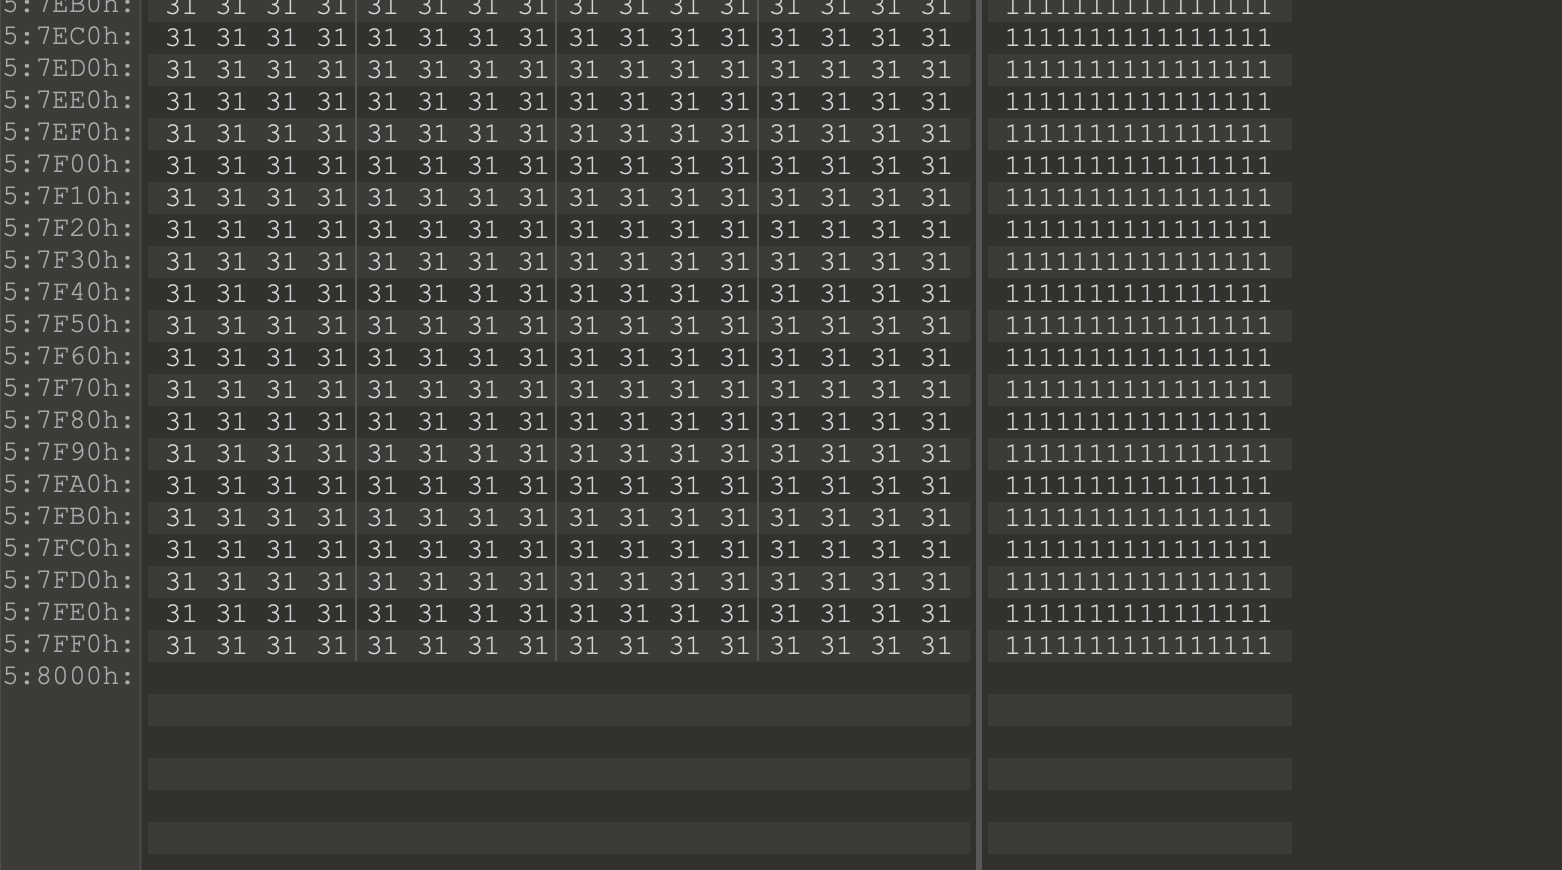
Task: Click ASCII text of row 5:7FB0h
Action: tap(1138, 518)
